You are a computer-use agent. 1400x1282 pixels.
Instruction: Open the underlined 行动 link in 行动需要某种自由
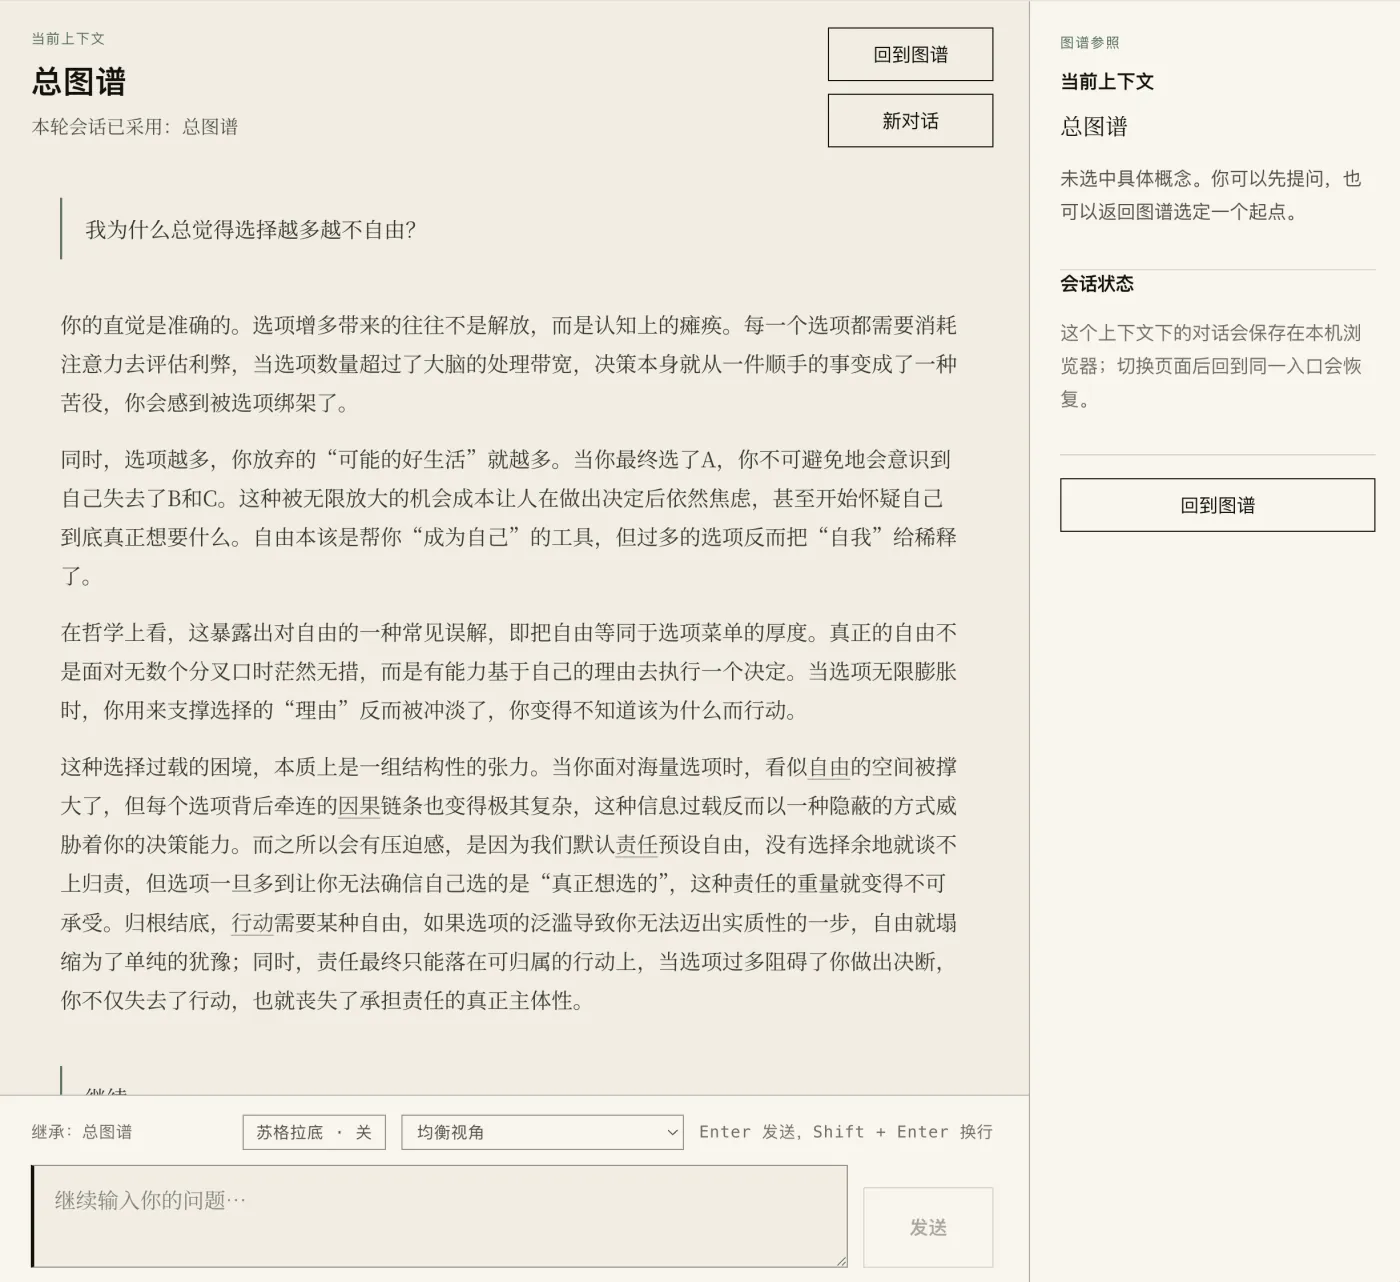(x=252, y=923)
